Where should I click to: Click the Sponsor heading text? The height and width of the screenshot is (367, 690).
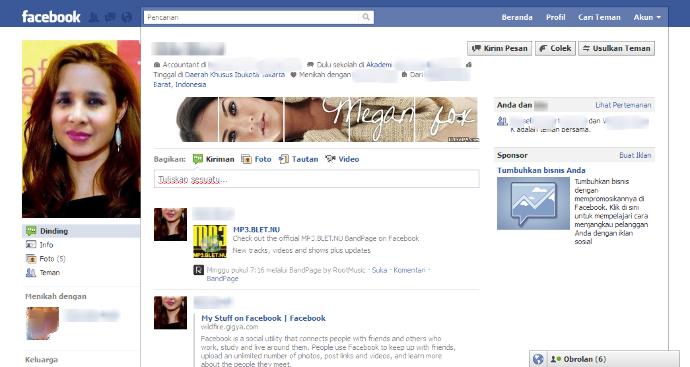[x=512, y=155]
